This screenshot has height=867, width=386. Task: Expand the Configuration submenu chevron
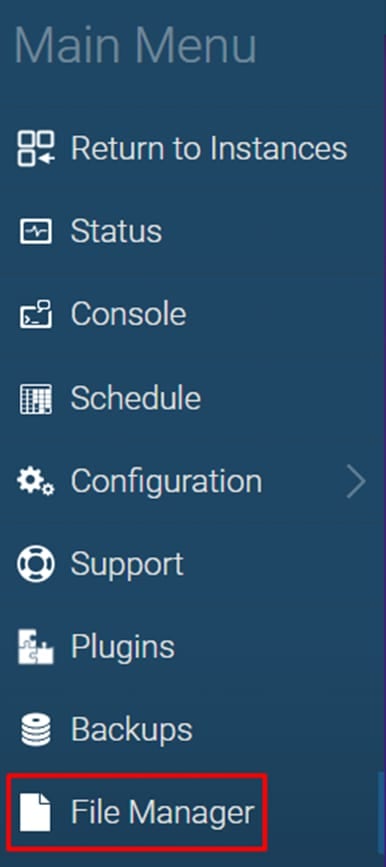click(357, 482)
